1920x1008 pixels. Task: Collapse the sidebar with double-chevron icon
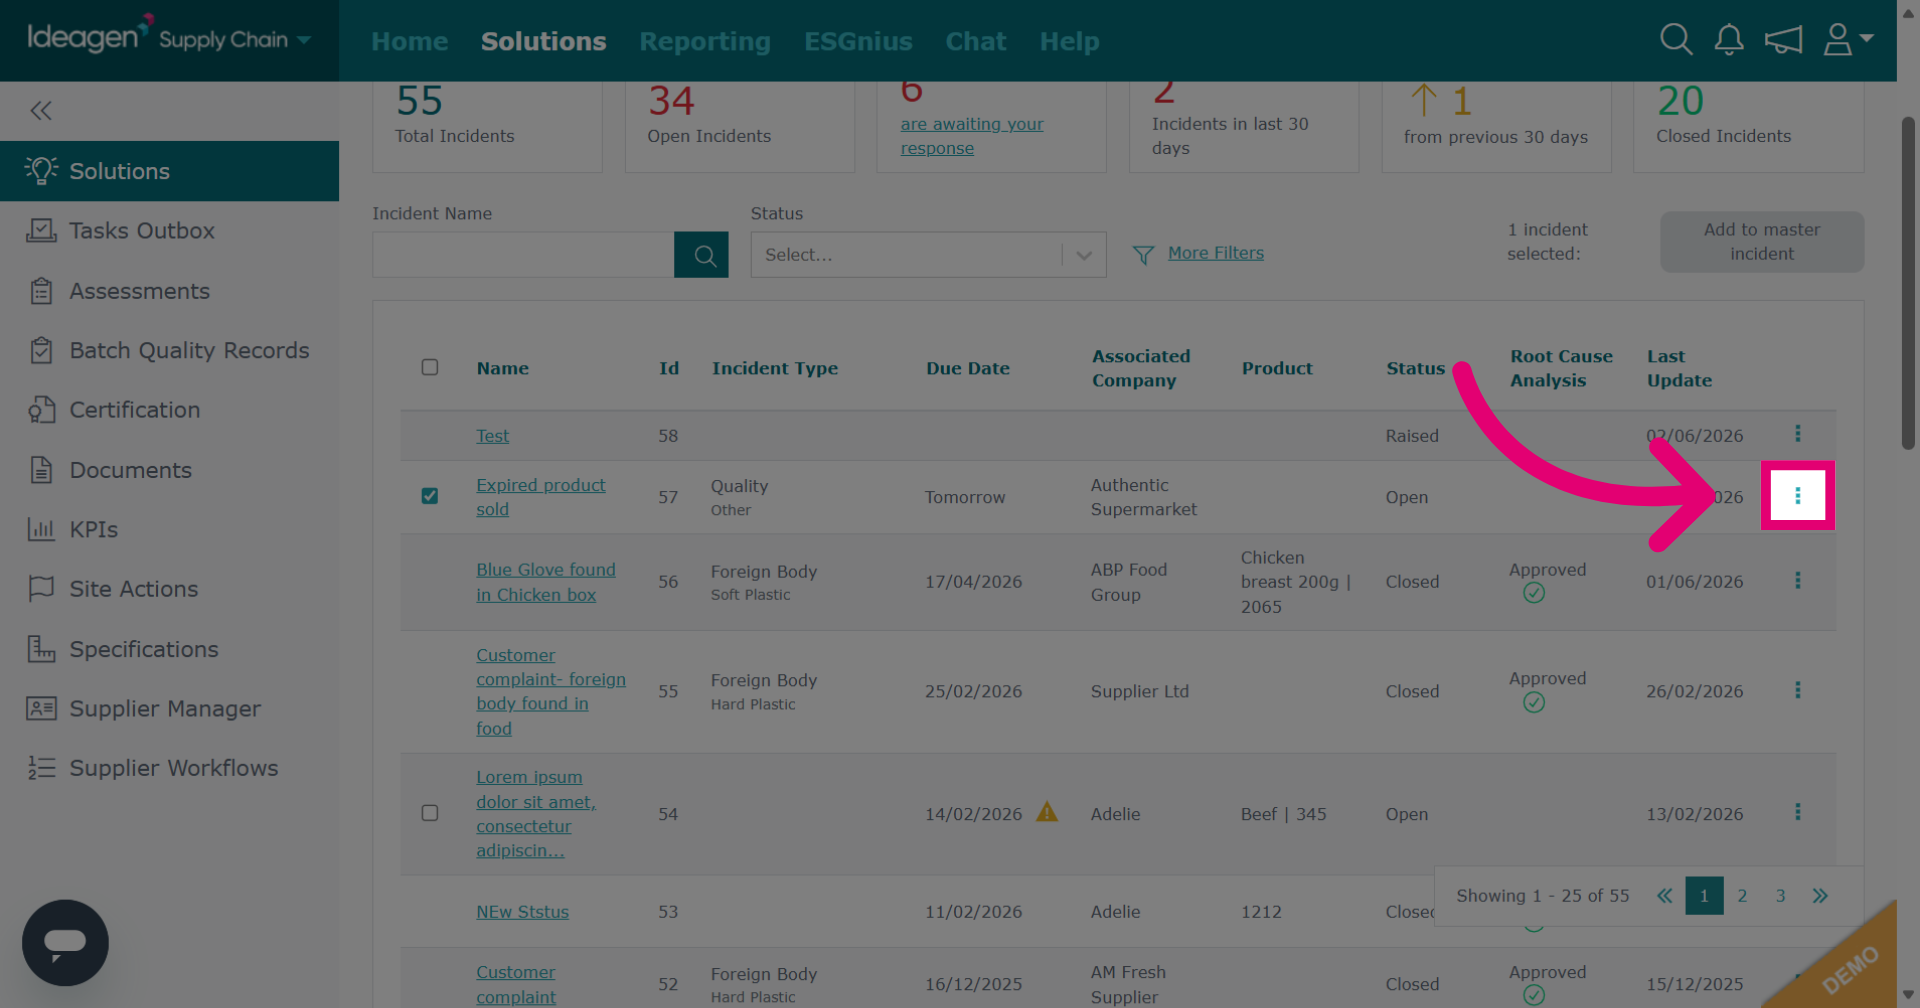pos(41,110)
